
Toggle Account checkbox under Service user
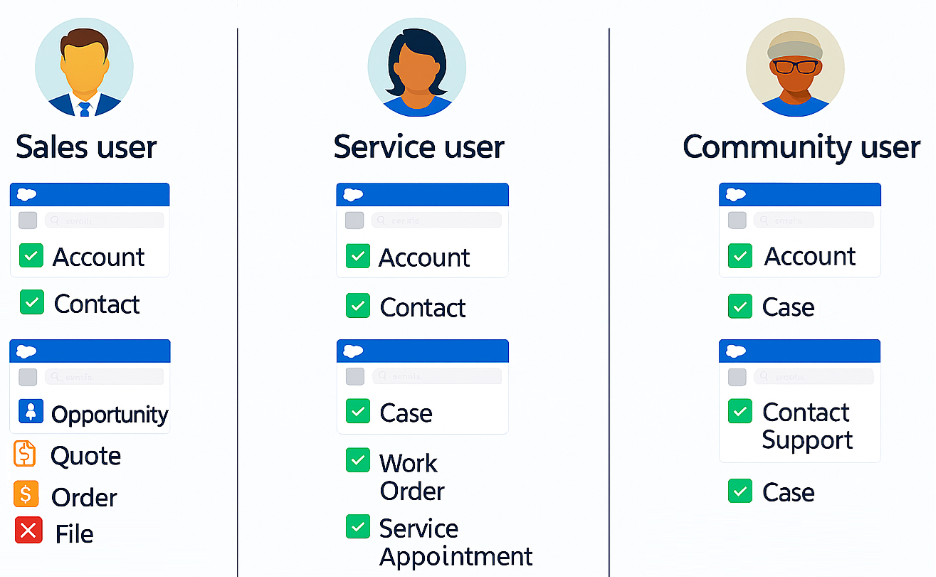point(357,256)
